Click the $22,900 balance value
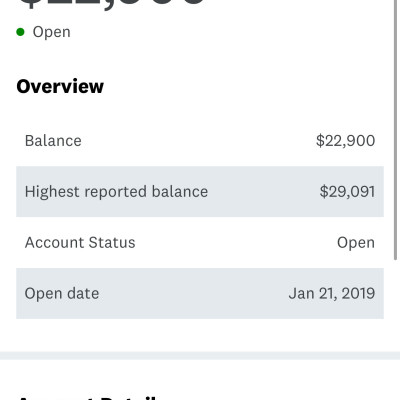Image resolution: width=400 pixels, height=400 pixels. (346, 141)
